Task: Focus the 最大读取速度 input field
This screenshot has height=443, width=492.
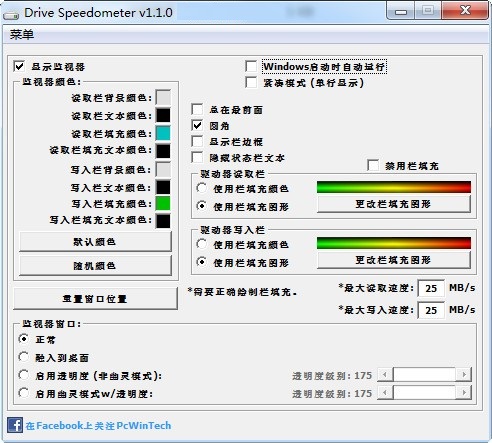Action: pyautogui.click(x=431, y=288)
